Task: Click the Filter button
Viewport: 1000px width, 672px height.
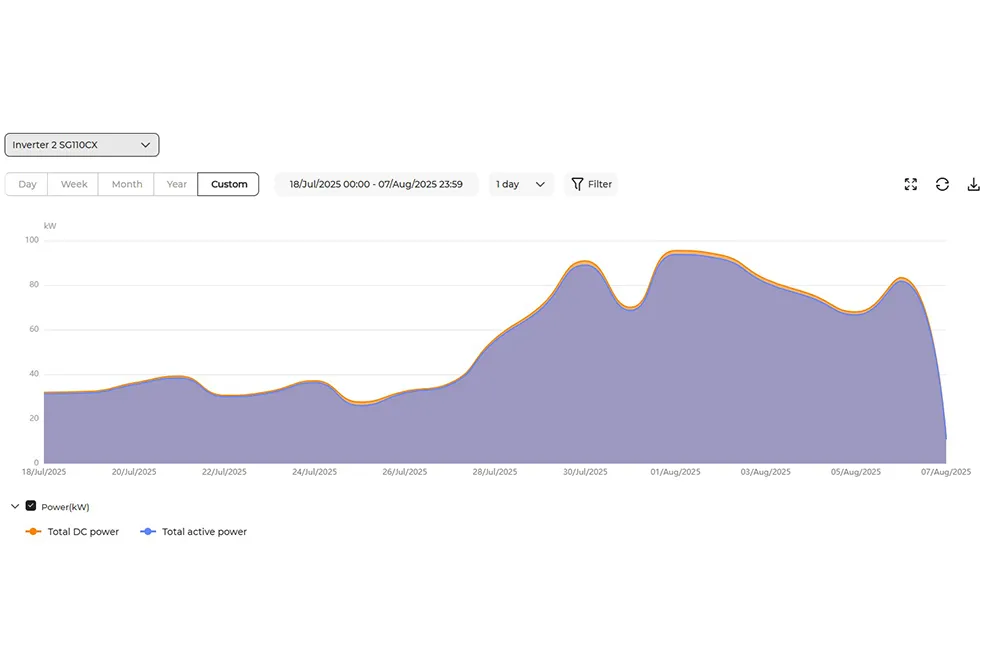Action: [x=591, y=184]
